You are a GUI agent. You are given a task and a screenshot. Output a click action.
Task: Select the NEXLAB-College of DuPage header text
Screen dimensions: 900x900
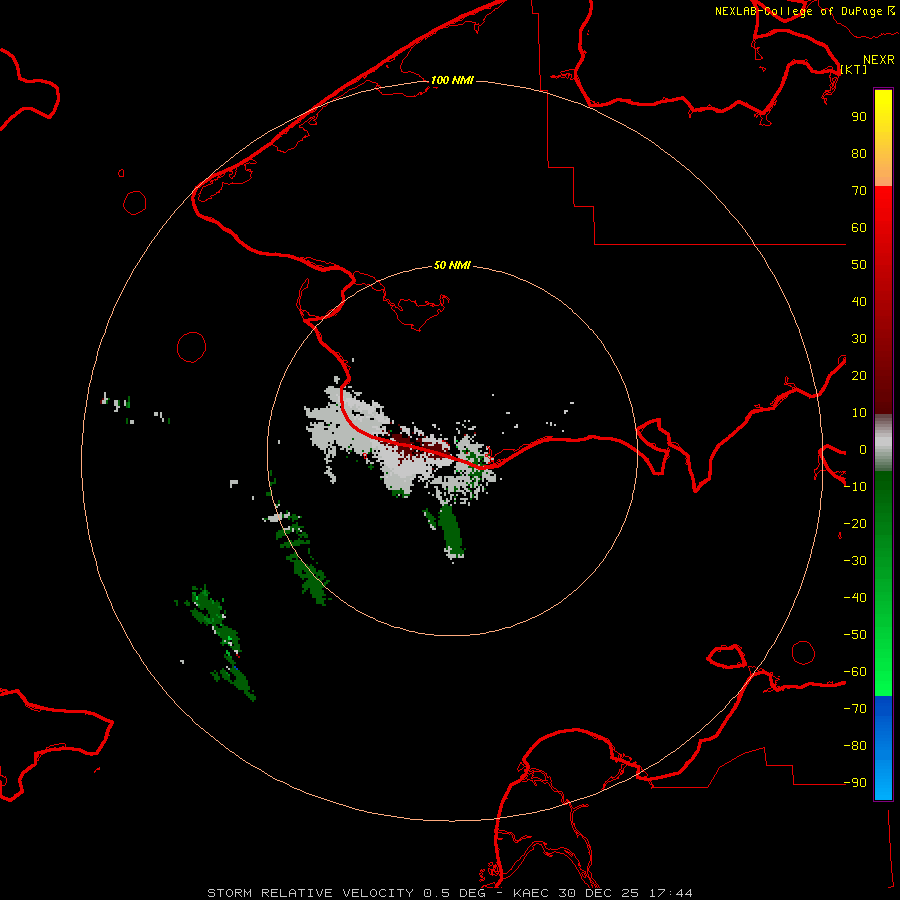point(805,11)
